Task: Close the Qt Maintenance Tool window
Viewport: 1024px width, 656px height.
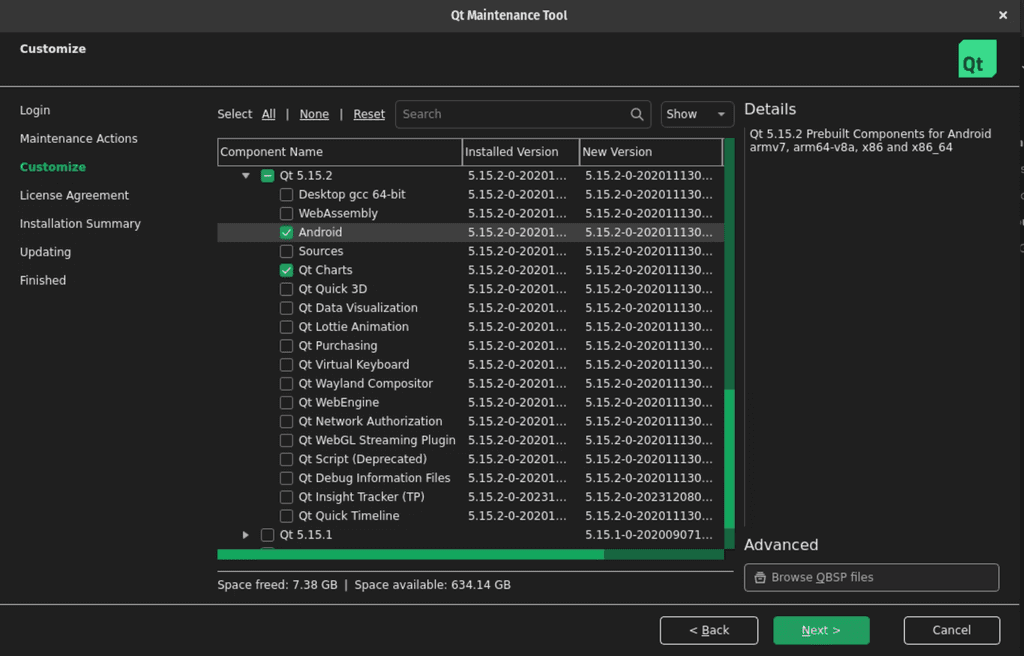Action: 1002,15
